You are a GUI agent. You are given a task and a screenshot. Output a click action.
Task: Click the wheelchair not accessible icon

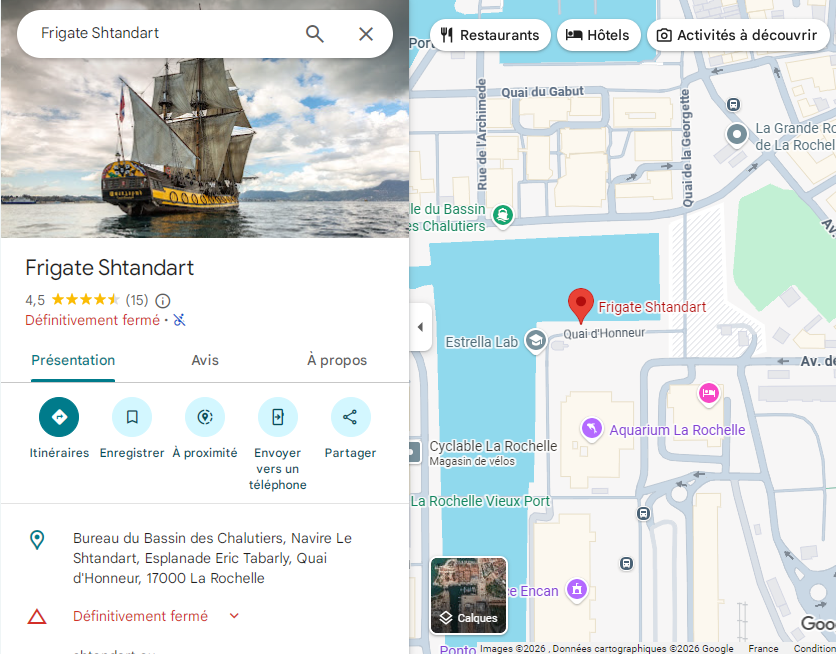coord(179,320)
